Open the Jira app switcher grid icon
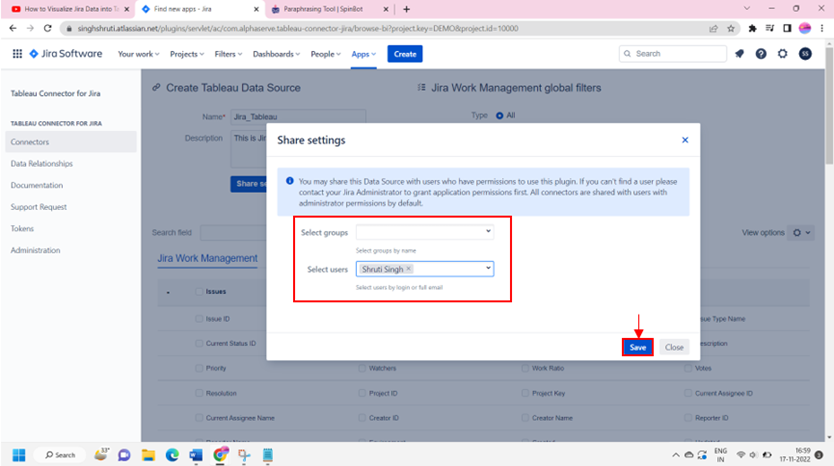The image size is (834, 466). [x=17, y=54]
